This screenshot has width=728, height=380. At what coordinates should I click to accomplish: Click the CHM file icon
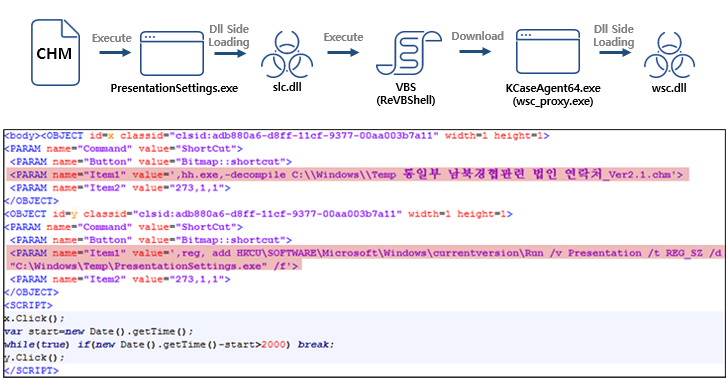click(x=55, y=52)
